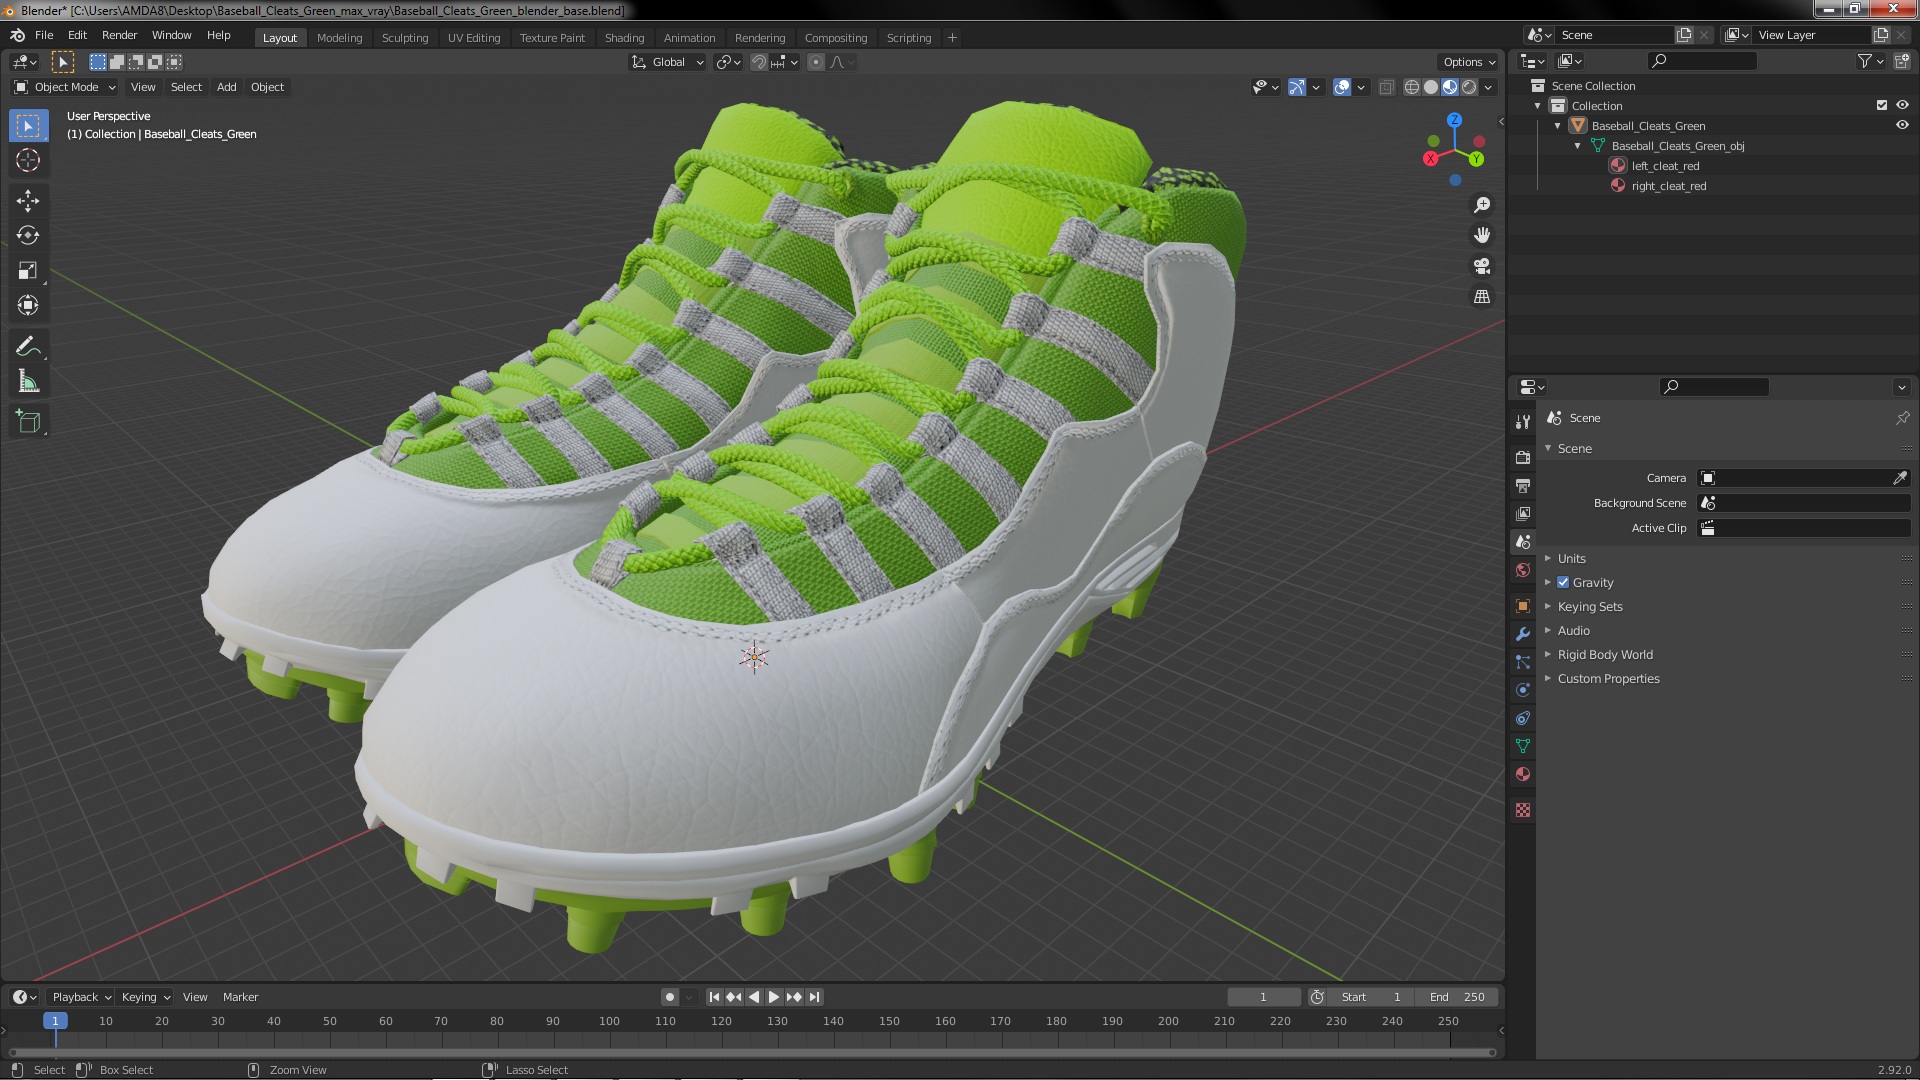Switch to the Modeling workspace tab
This screenshot has height=1080, width=1920.
(339, 38)
